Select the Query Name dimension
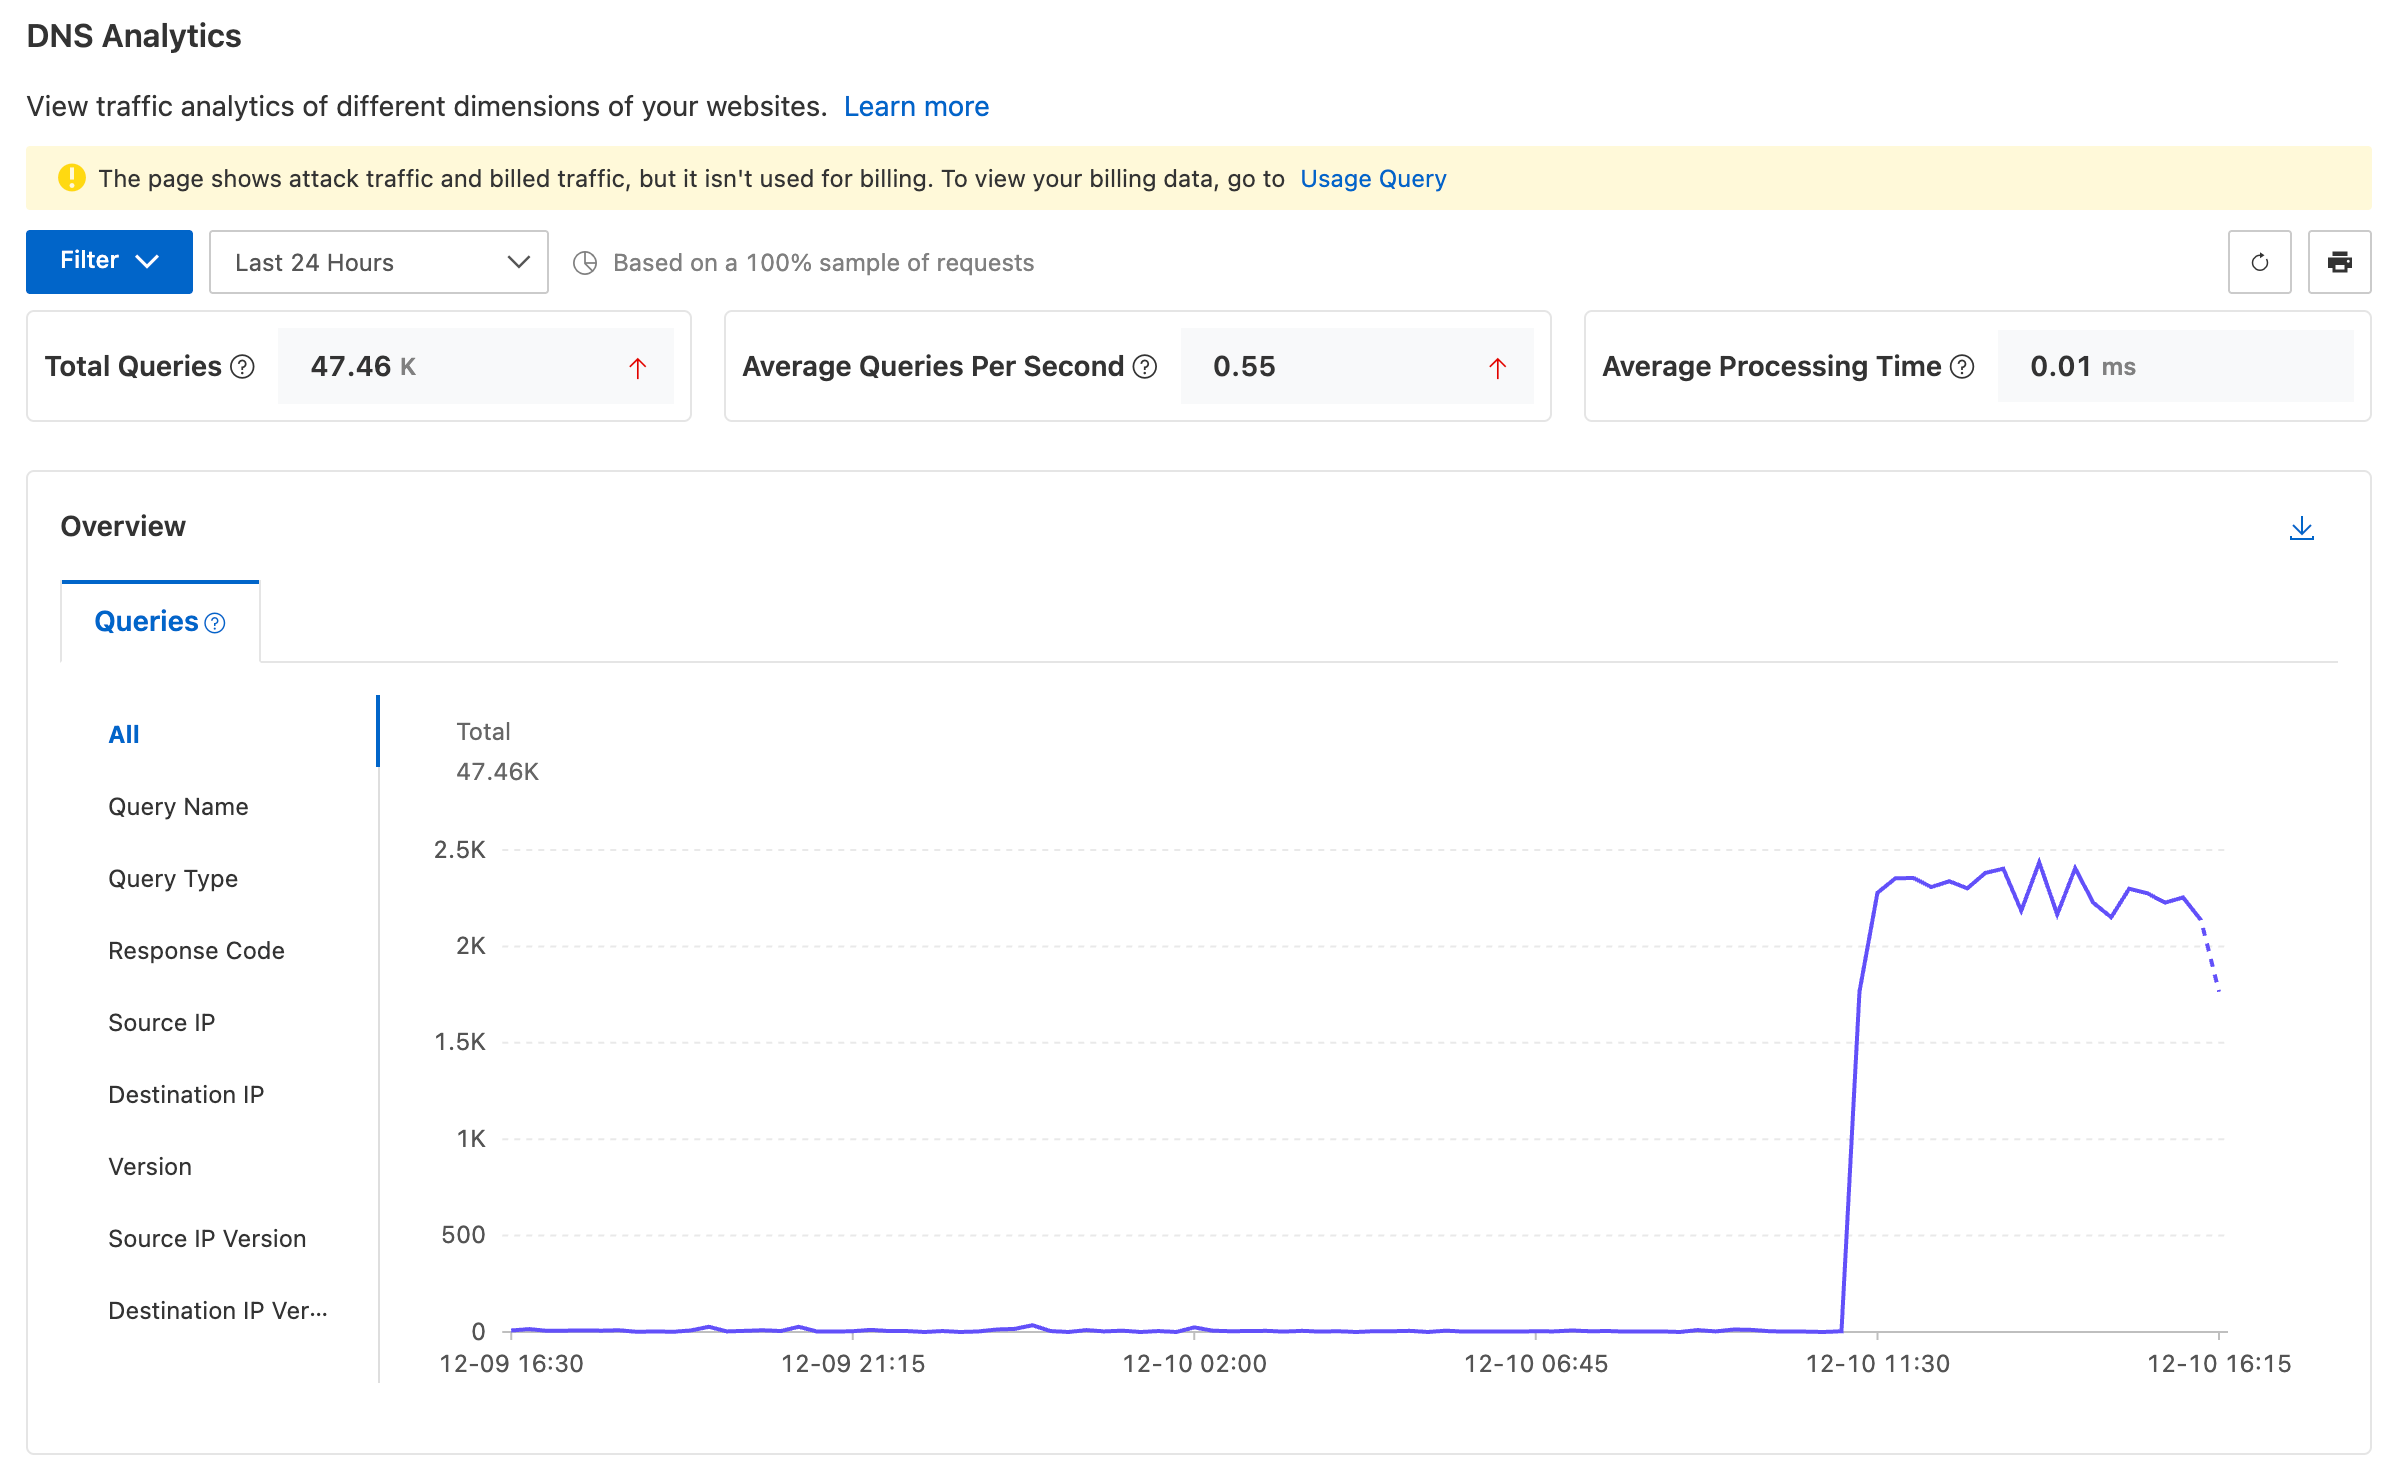Viewport: 2392px width, 1468px height. [x=178, y=806]
